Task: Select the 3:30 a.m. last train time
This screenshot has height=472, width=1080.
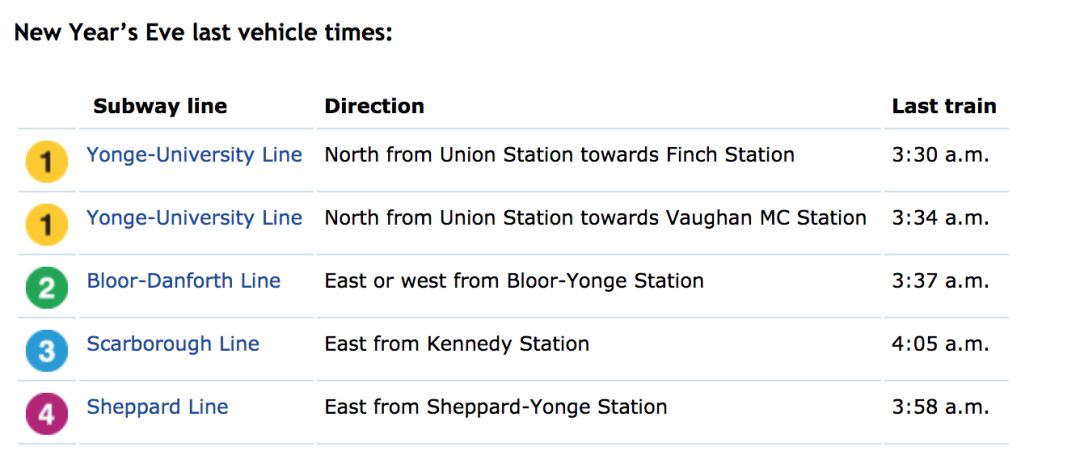Action: pyautogui.click(x=940, y=155)
